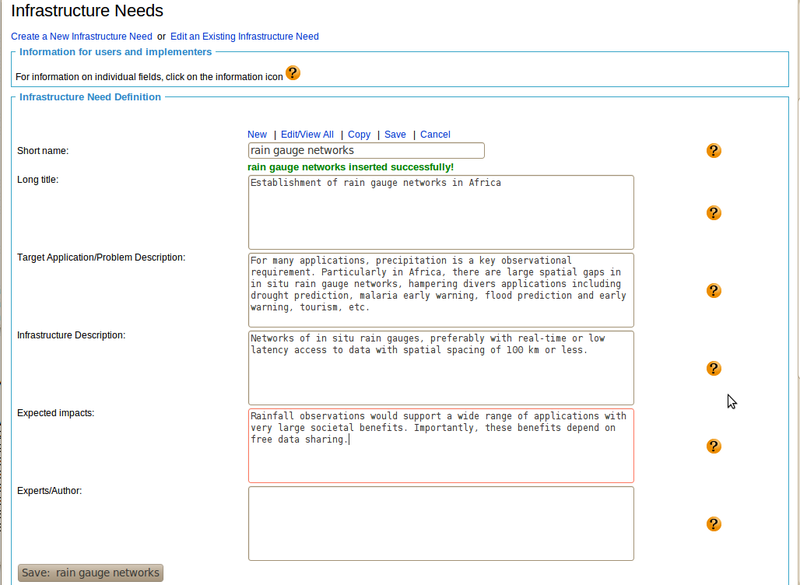
Task: Click the Save link above Short name
Action: click(x=395, y=134)
